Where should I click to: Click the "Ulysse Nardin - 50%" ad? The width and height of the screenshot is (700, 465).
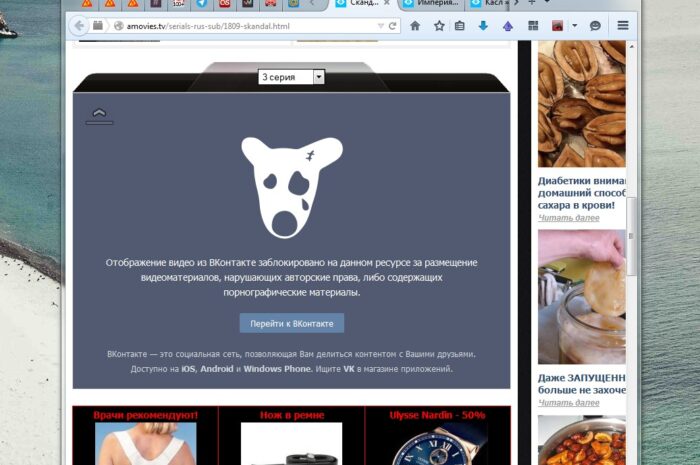click(x=438, y=414)
